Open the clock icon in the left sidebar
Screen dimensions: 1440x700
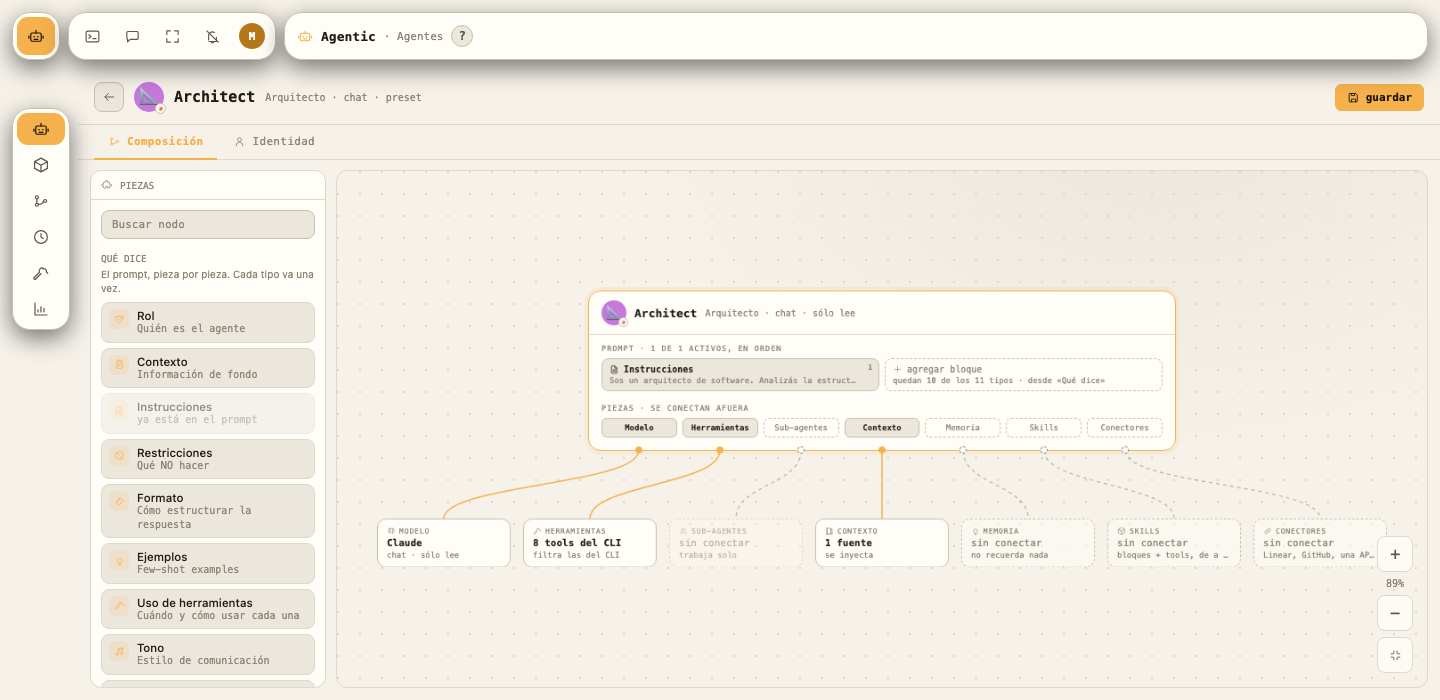41,237
